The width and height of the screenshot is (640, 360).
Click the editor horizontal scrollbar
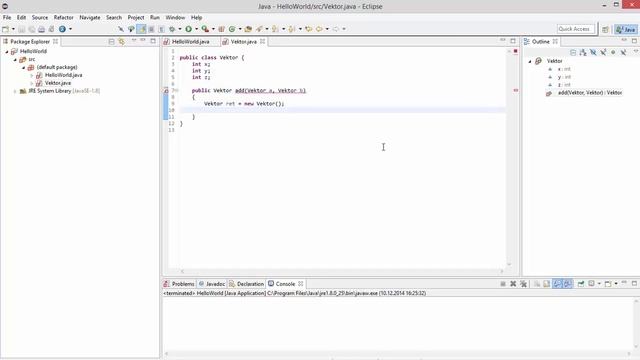pos(342,271)
